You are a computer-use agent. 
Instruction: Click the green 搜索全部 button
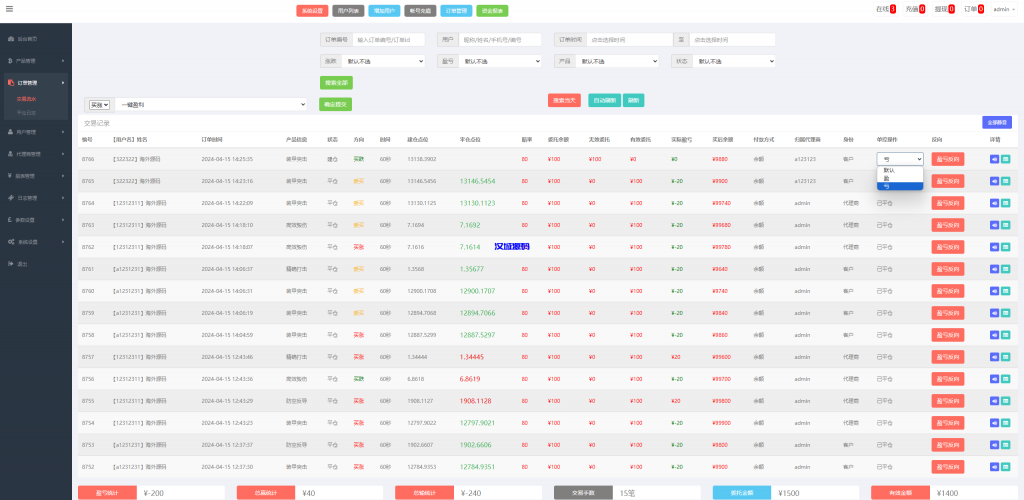336,82
